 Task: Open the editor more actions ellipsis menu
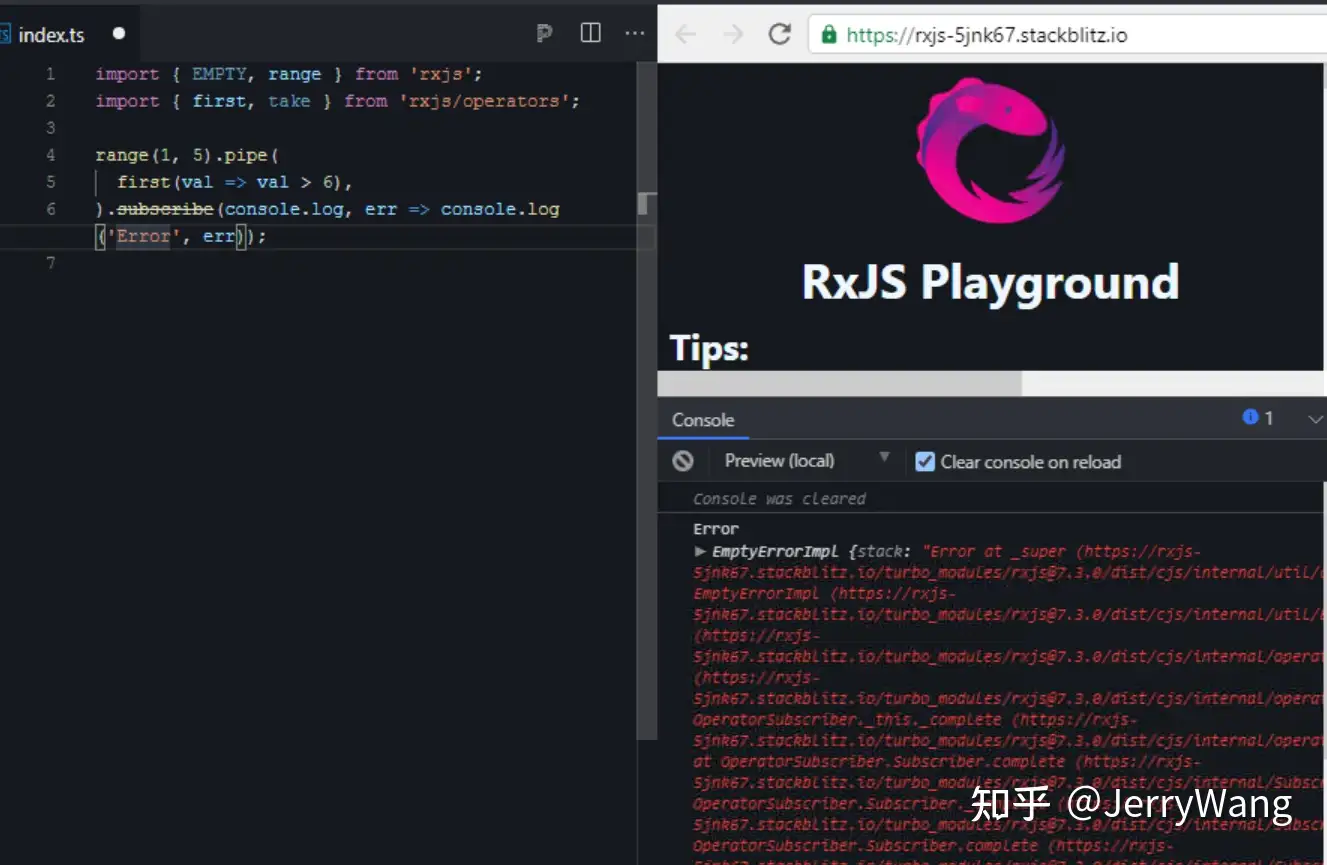click(634, 33)
